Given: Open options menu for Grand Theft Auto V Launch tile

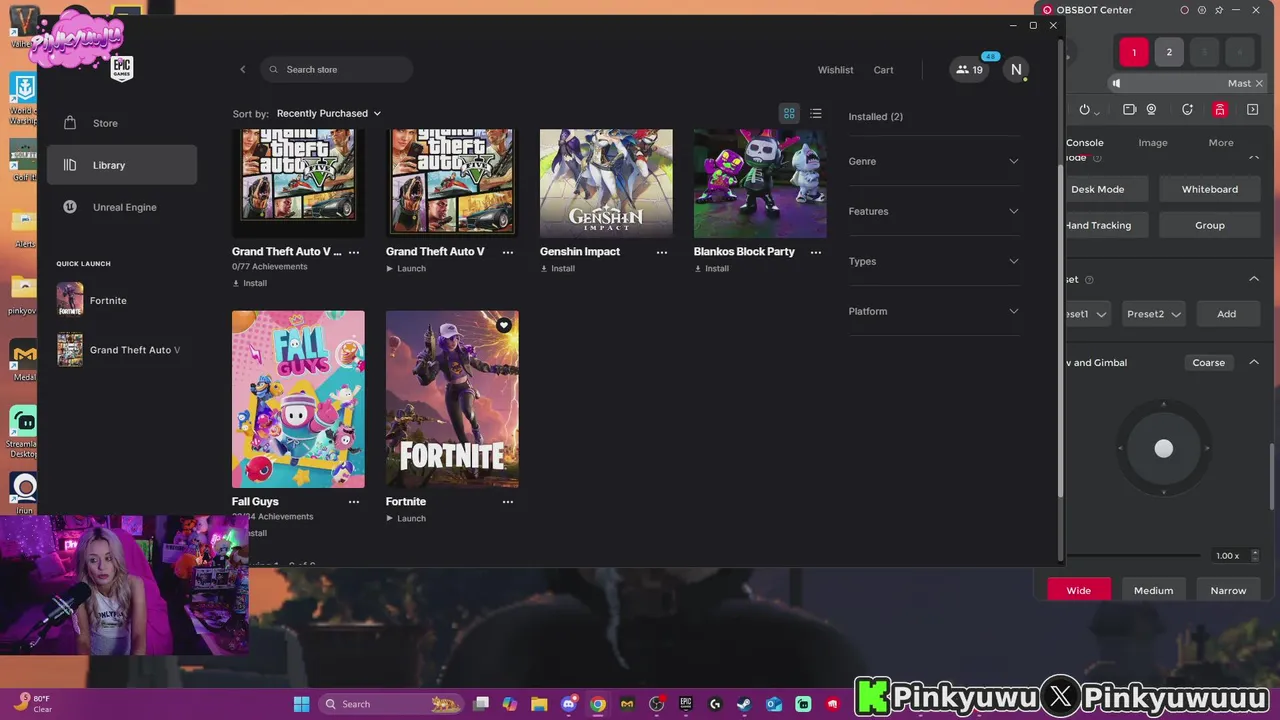Looking at the screenshot, I should click(x=507, y=252).
